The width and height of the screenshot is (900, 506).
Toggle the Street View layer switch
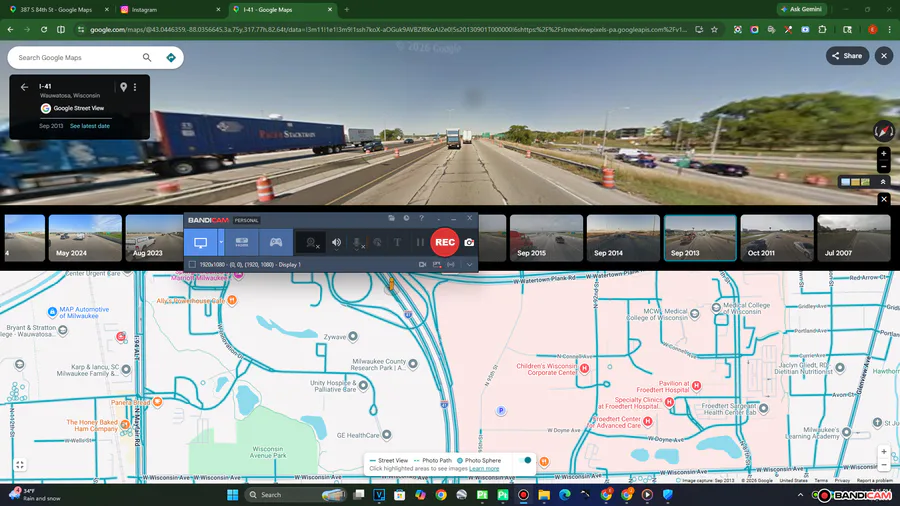point(525,460)
